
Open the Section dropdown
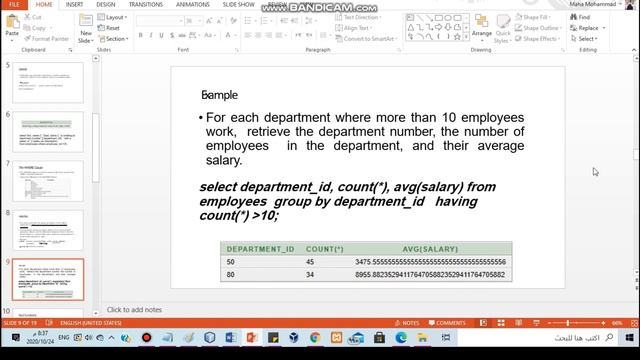tap(113, 39)
